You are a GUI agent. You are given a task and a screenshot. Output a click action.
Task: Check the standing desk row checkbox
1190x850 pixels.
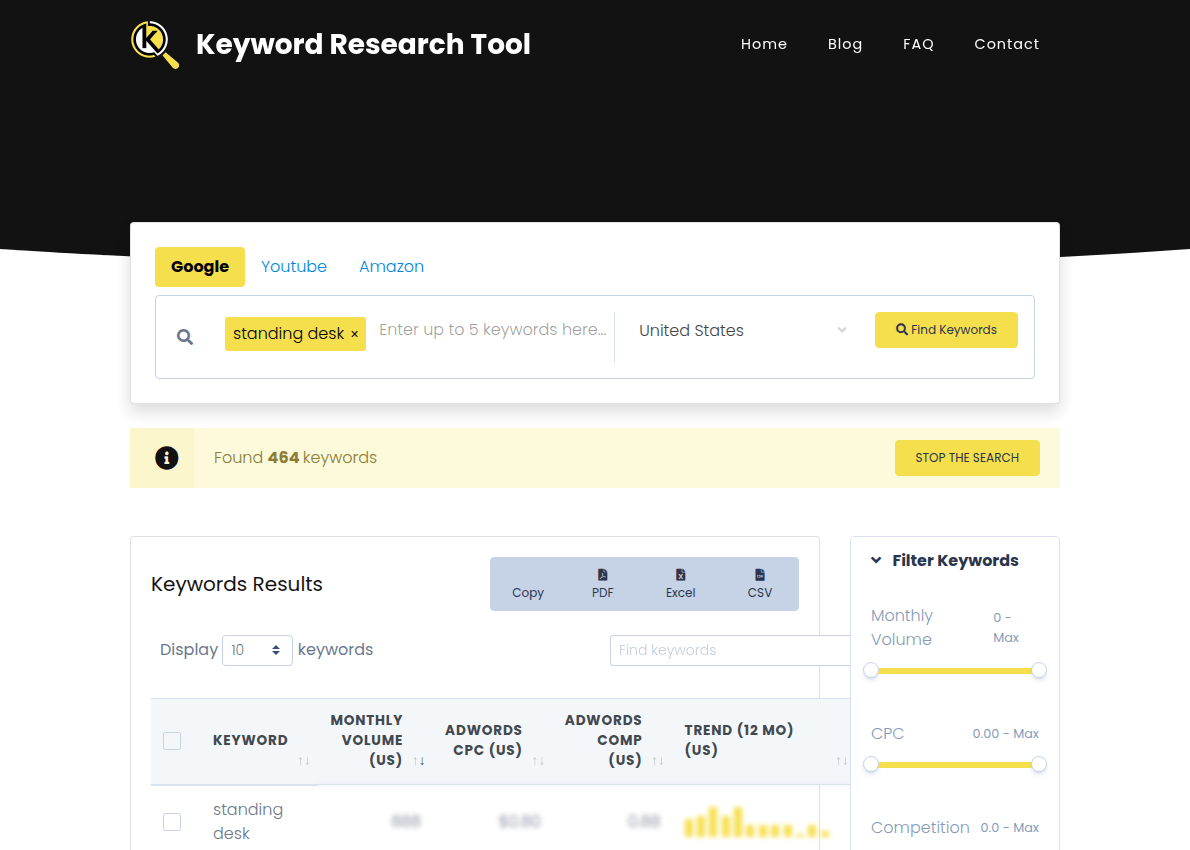pos(172,821)
